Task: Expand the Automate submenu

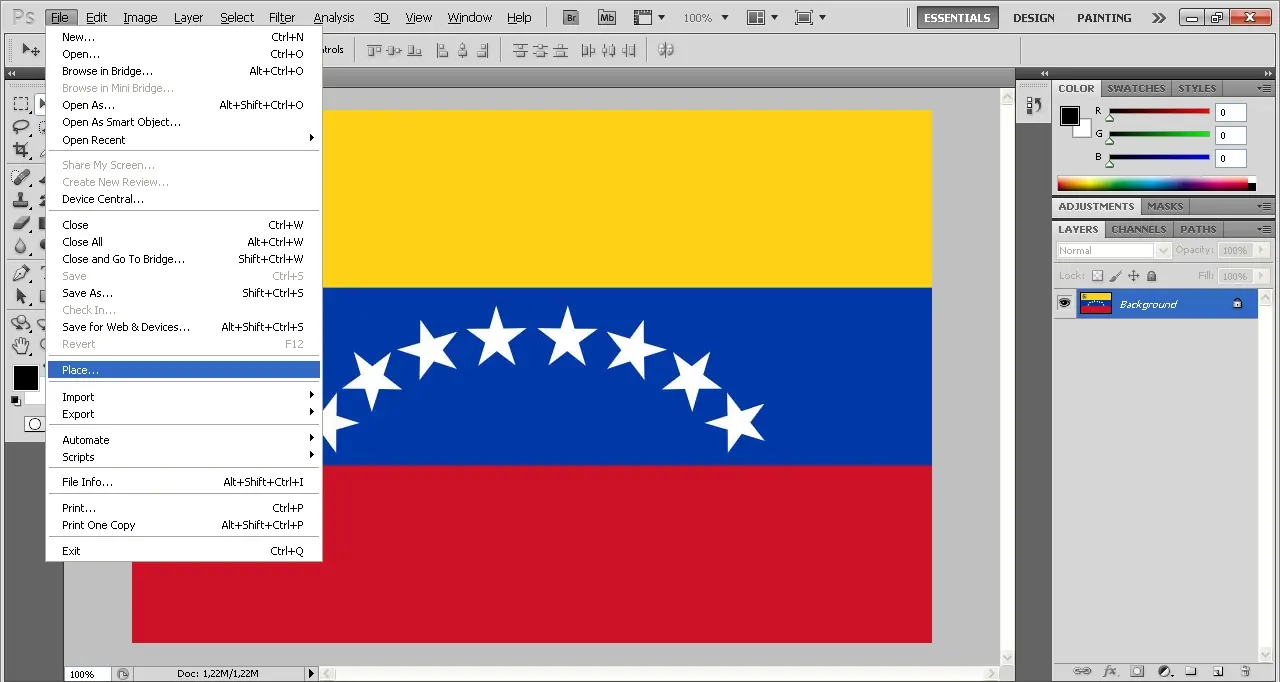Action: click(184, 440)
